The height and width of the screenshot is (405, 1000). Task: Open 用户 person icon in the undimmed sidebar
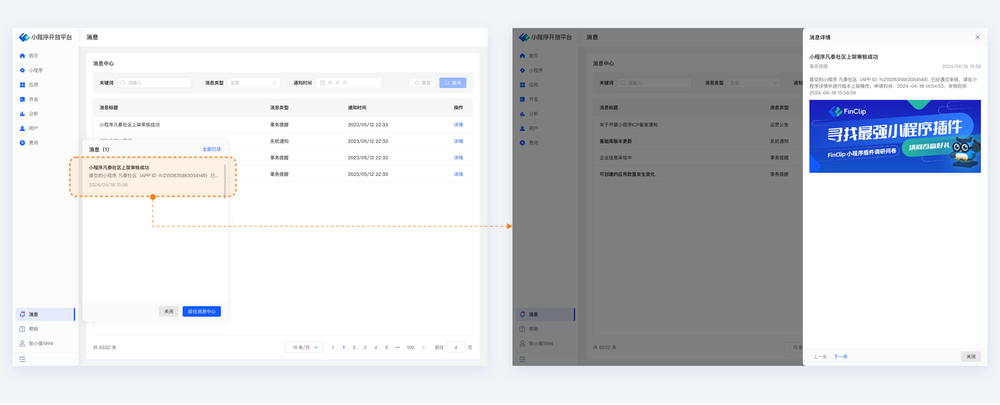pyautogui.click(x=22, y=128)
